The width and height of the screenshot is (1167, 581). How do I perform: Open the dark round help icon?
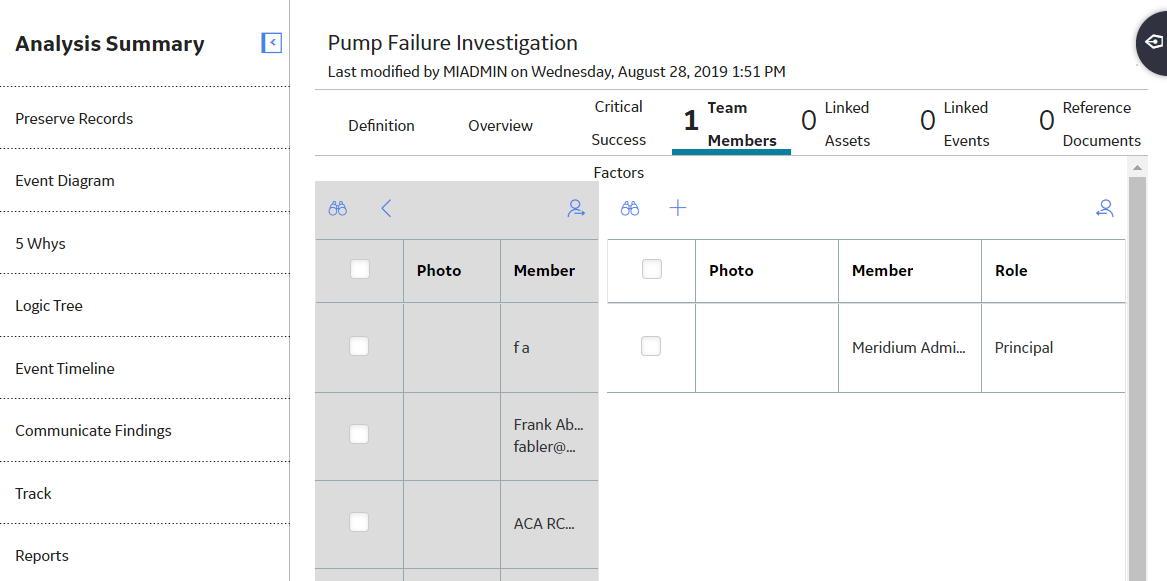pos(1154,42)
